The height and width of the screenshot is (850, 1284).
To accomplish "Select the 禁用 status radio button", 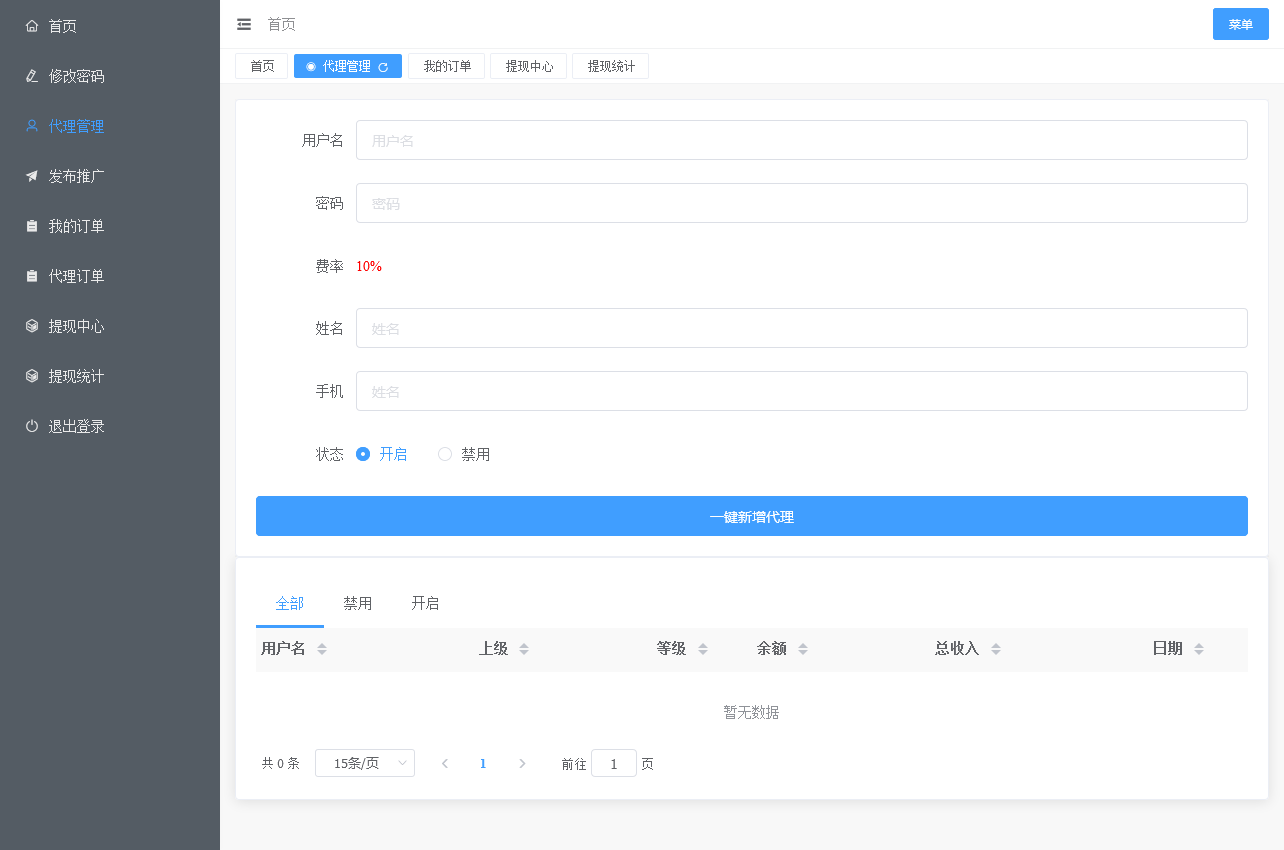I will click(x=445, y=454).
